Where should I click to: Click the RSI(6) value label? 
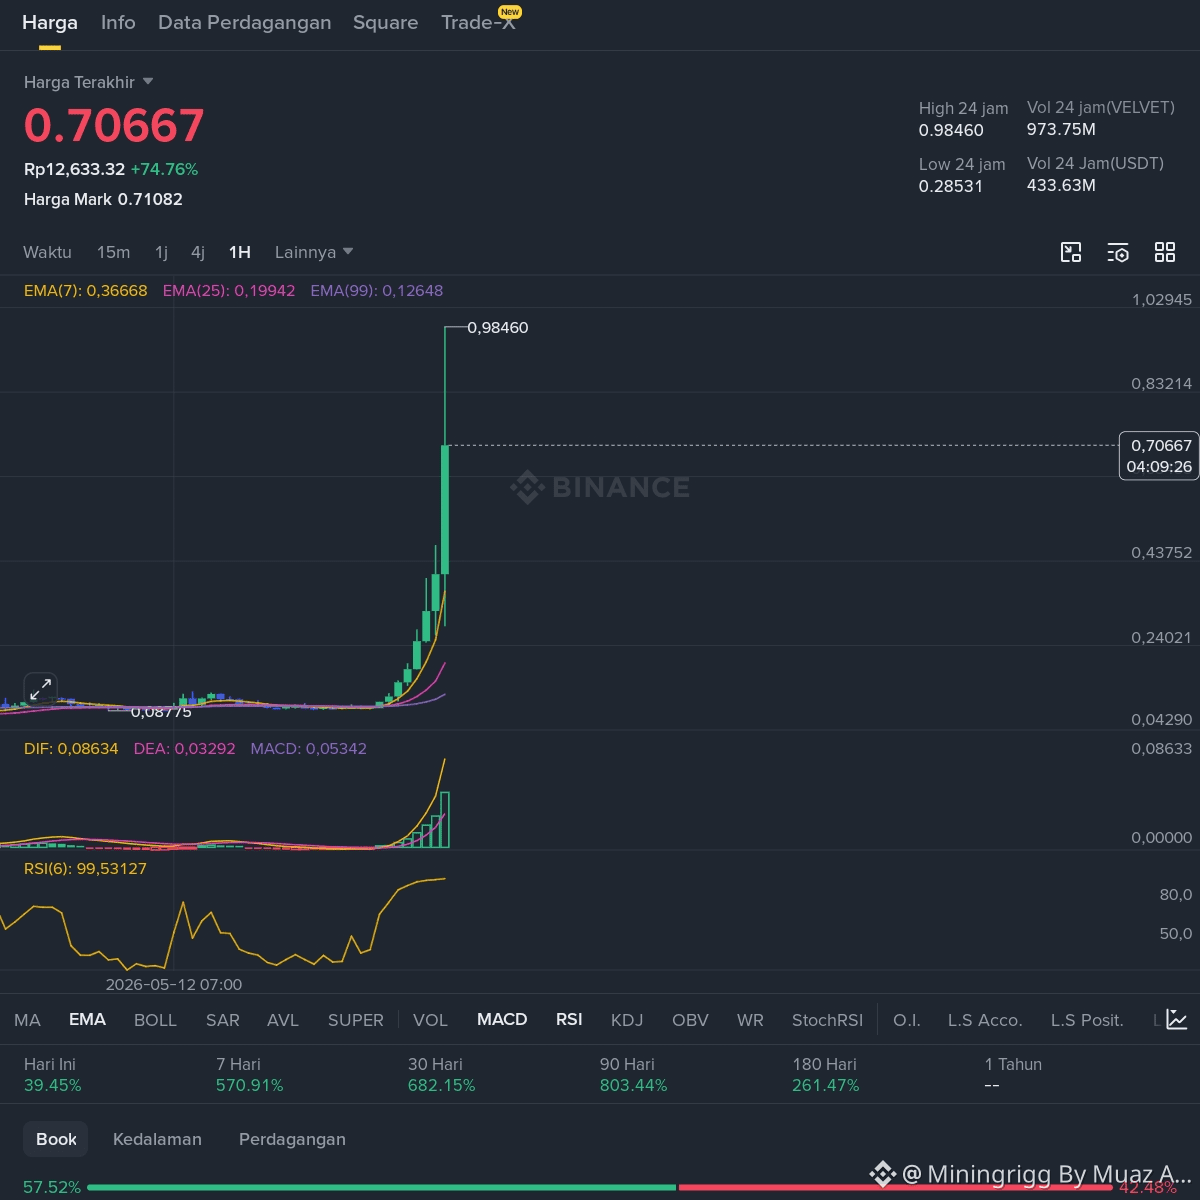85,868
